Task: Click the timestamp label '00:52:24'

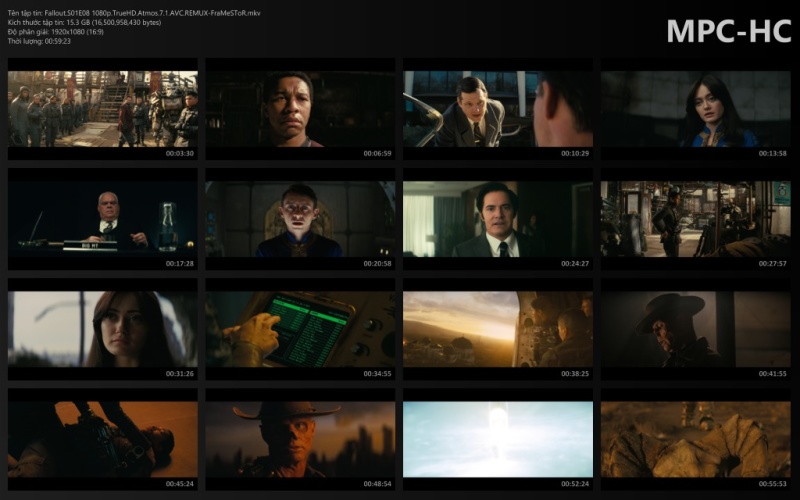Action: (575, 484)
